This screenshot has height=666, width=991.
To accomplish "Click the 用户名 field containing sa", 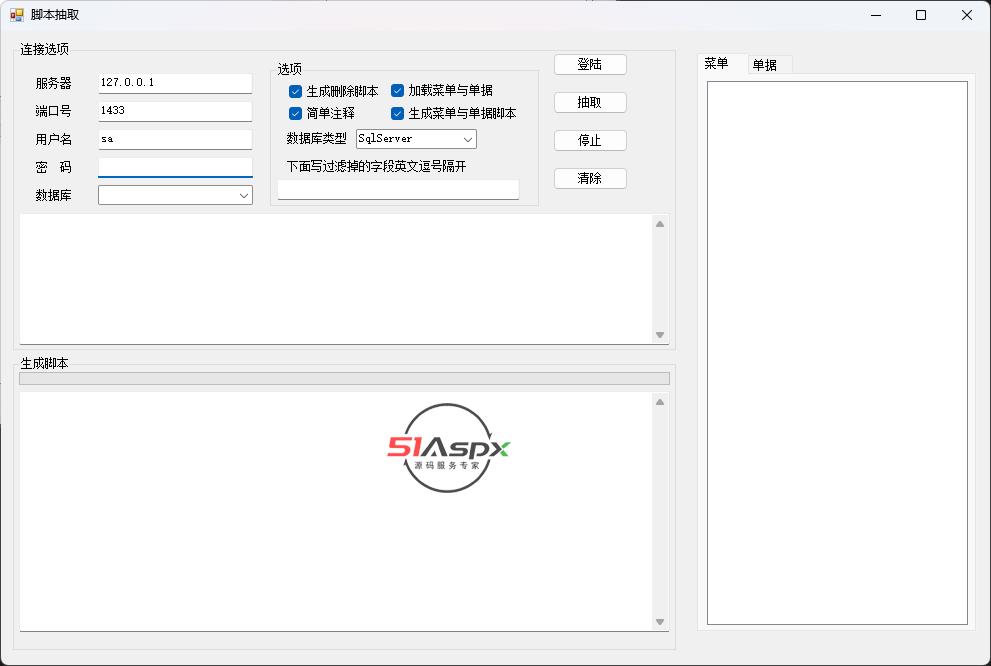I will click(x=175, y=139).
